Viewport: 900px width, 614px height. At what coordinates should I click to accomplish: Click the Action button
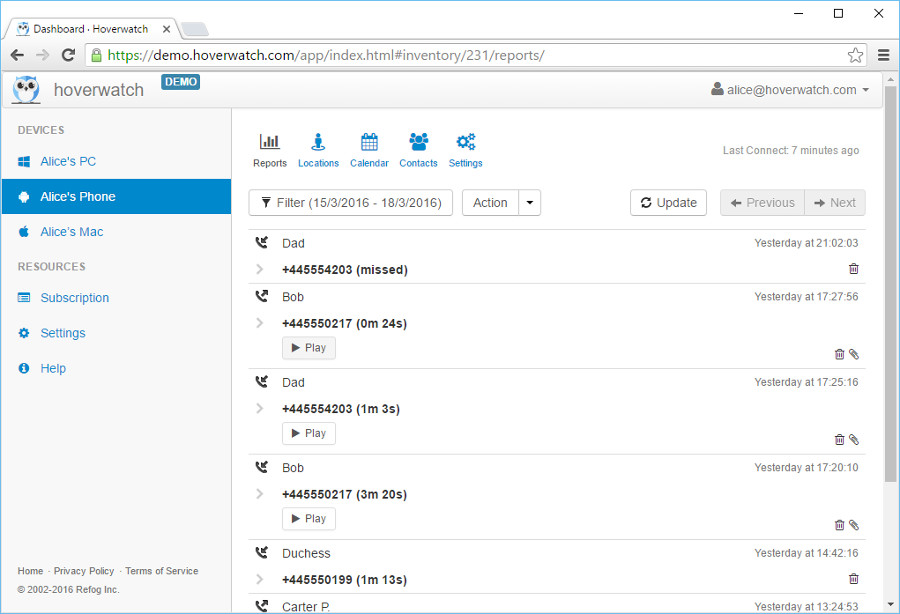pos(490,203)
